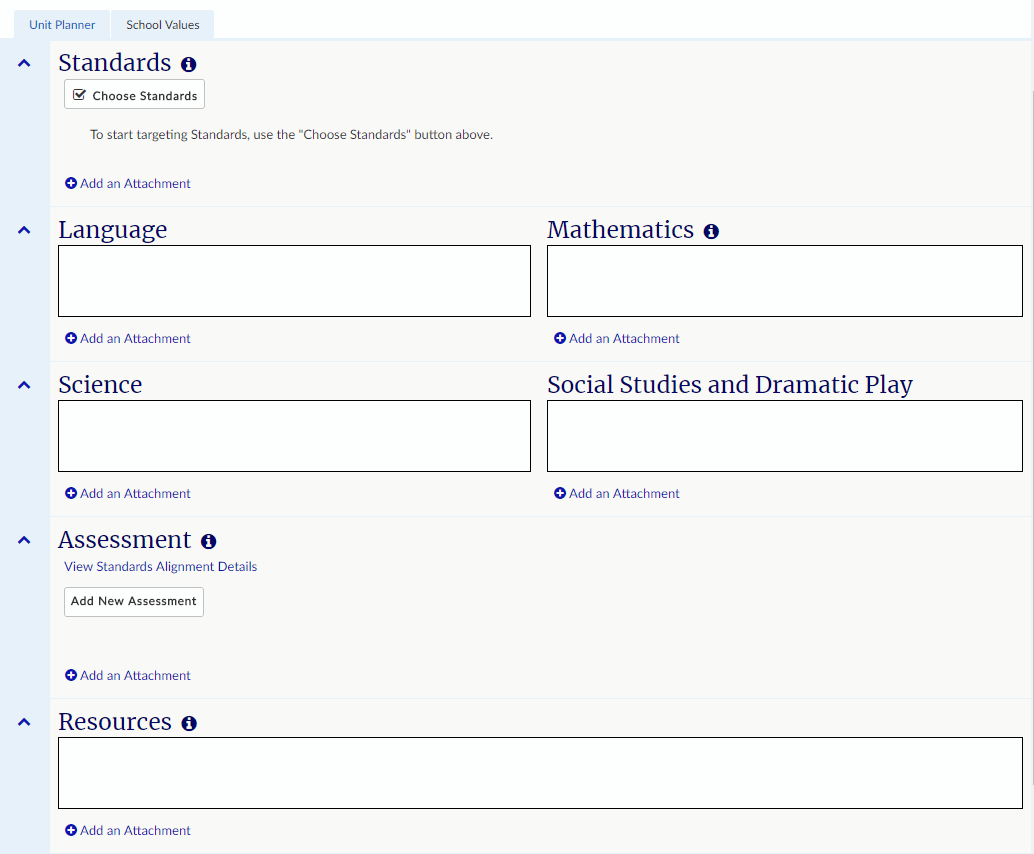The height and width of the screenshot is (854, 1034).
Task: Click the info icon next to Assessment
Action: [x=208, y=542]
